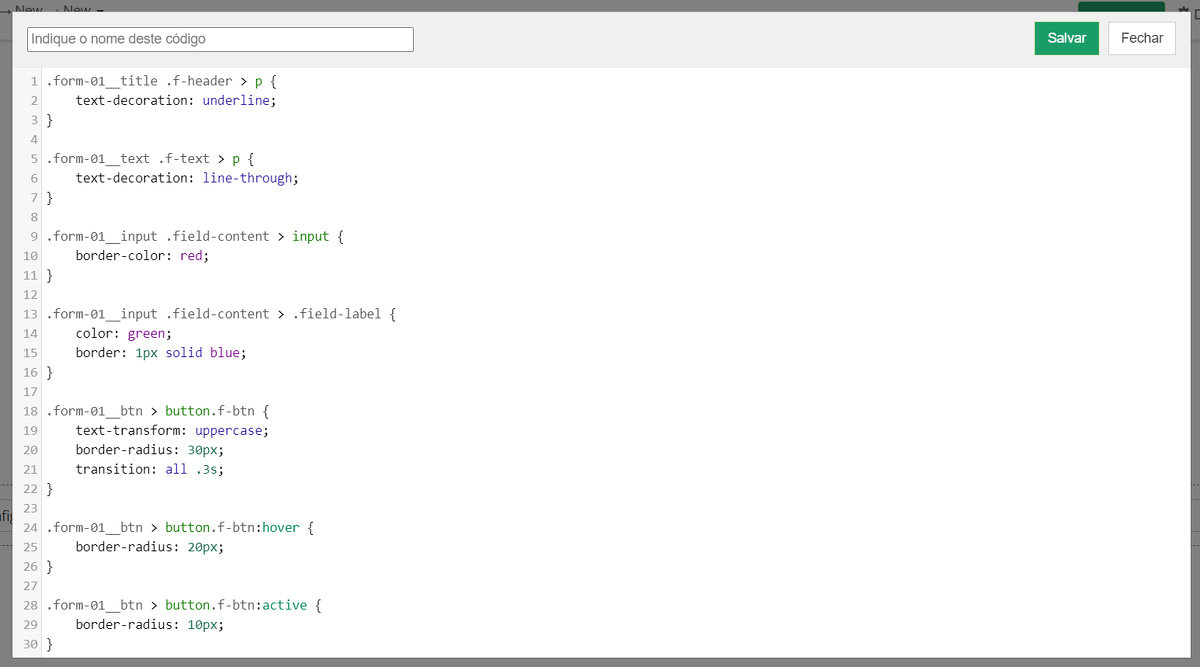Click the red border-color value
The image size is (1200, 667).
pyautogui.click(x=191, y=256)
